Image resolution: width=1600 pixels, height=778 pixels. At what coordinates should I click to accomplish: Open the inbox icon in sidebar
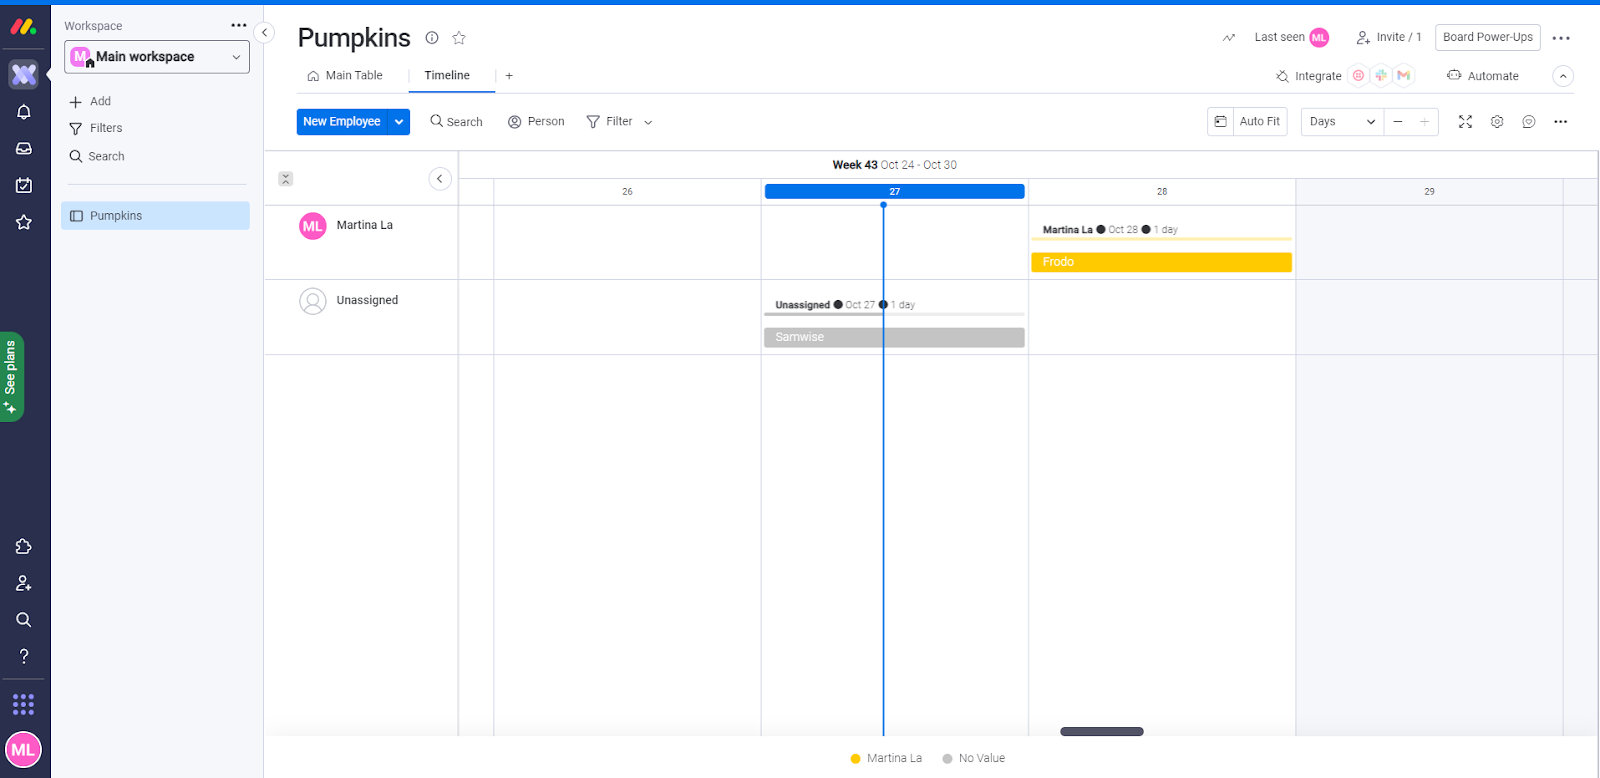click(24, 149)
